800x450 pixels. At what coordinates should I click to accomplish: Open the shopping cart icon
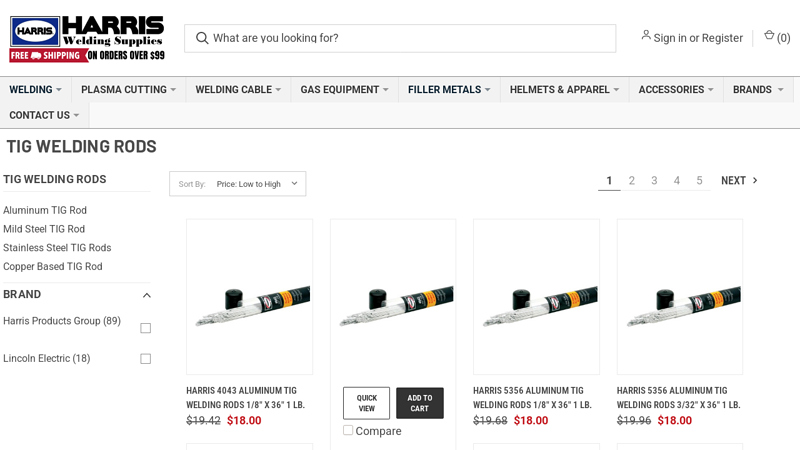point(769,36)
